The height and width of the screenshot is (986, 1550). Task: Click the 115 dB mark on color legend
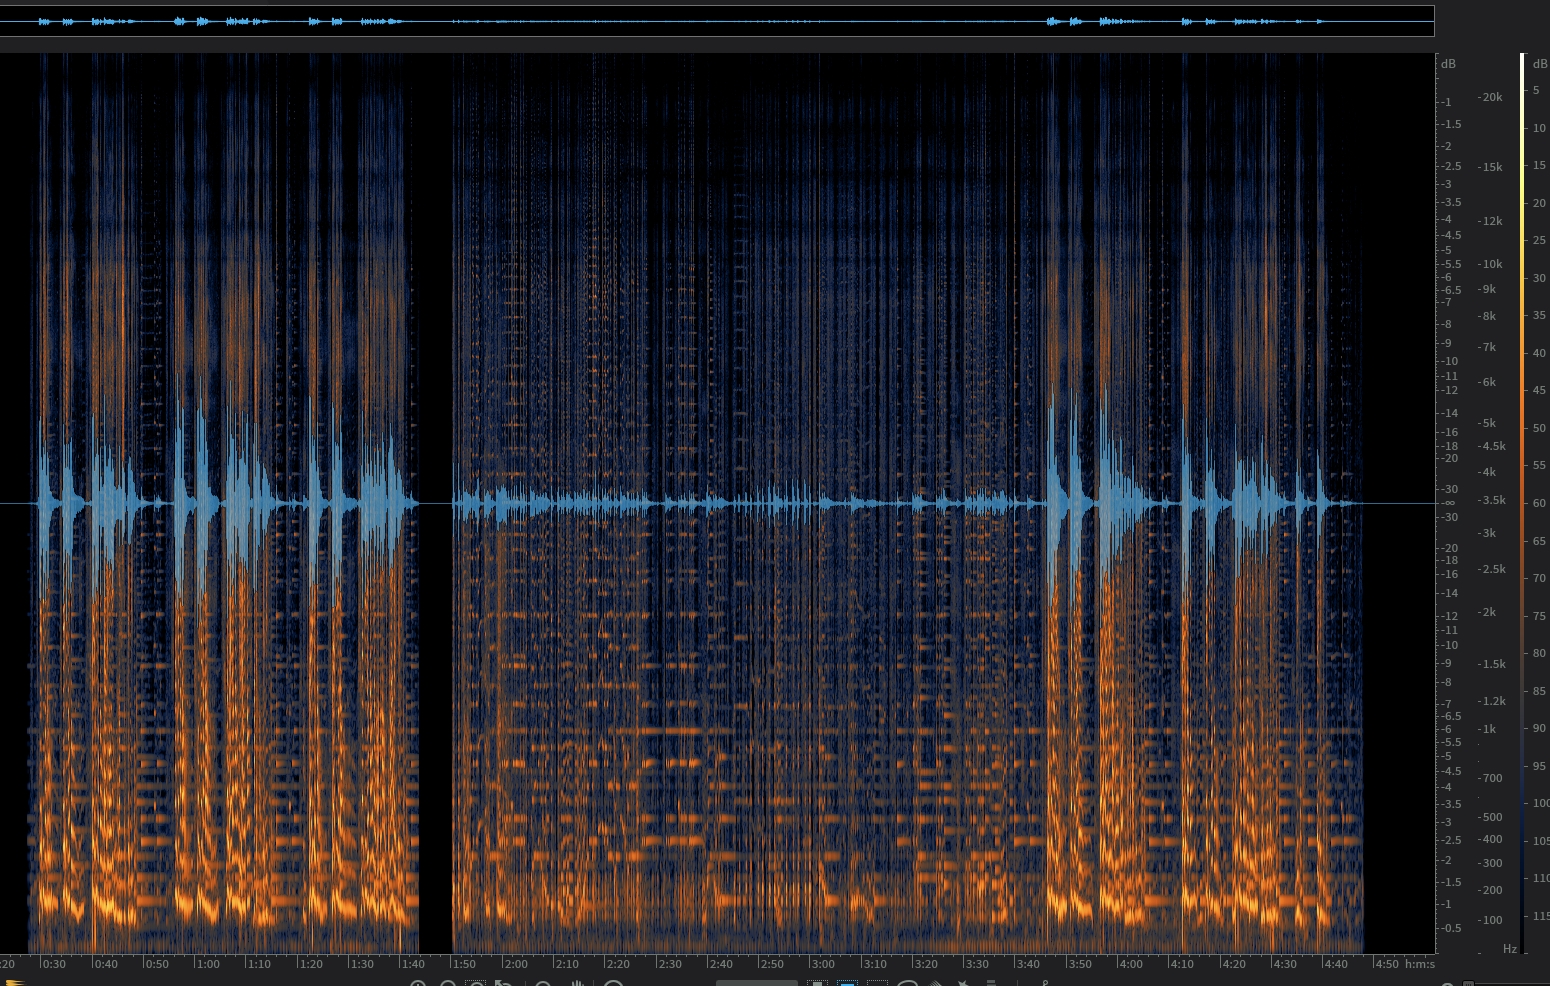pos(1540,916)
